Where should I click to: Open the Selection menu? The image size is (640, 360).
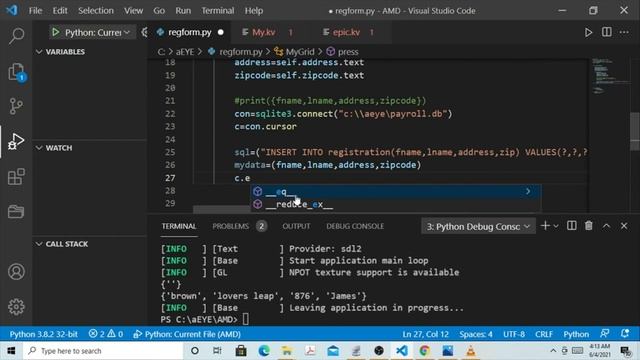(96, 11)
